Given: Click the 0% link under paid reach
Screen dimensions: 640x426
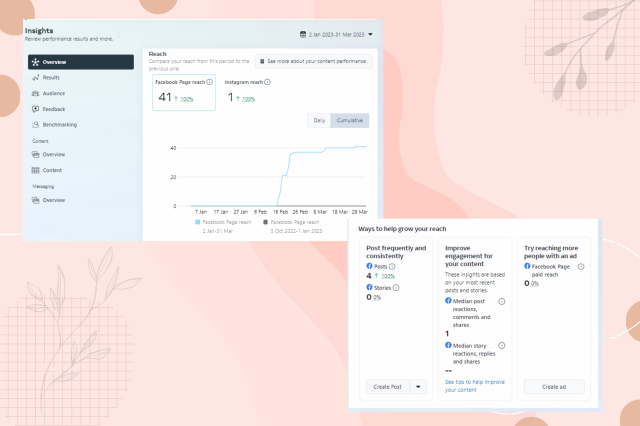Looking at the screenshot, I should [x=535, y=284].
